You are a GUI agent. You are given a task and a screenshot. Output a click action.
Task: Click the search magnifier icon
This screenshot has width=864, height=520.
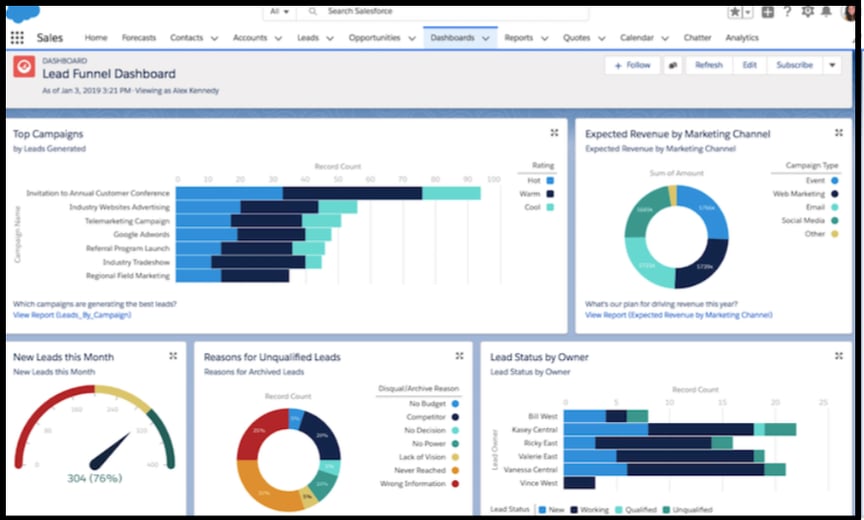tap(312, 11)
